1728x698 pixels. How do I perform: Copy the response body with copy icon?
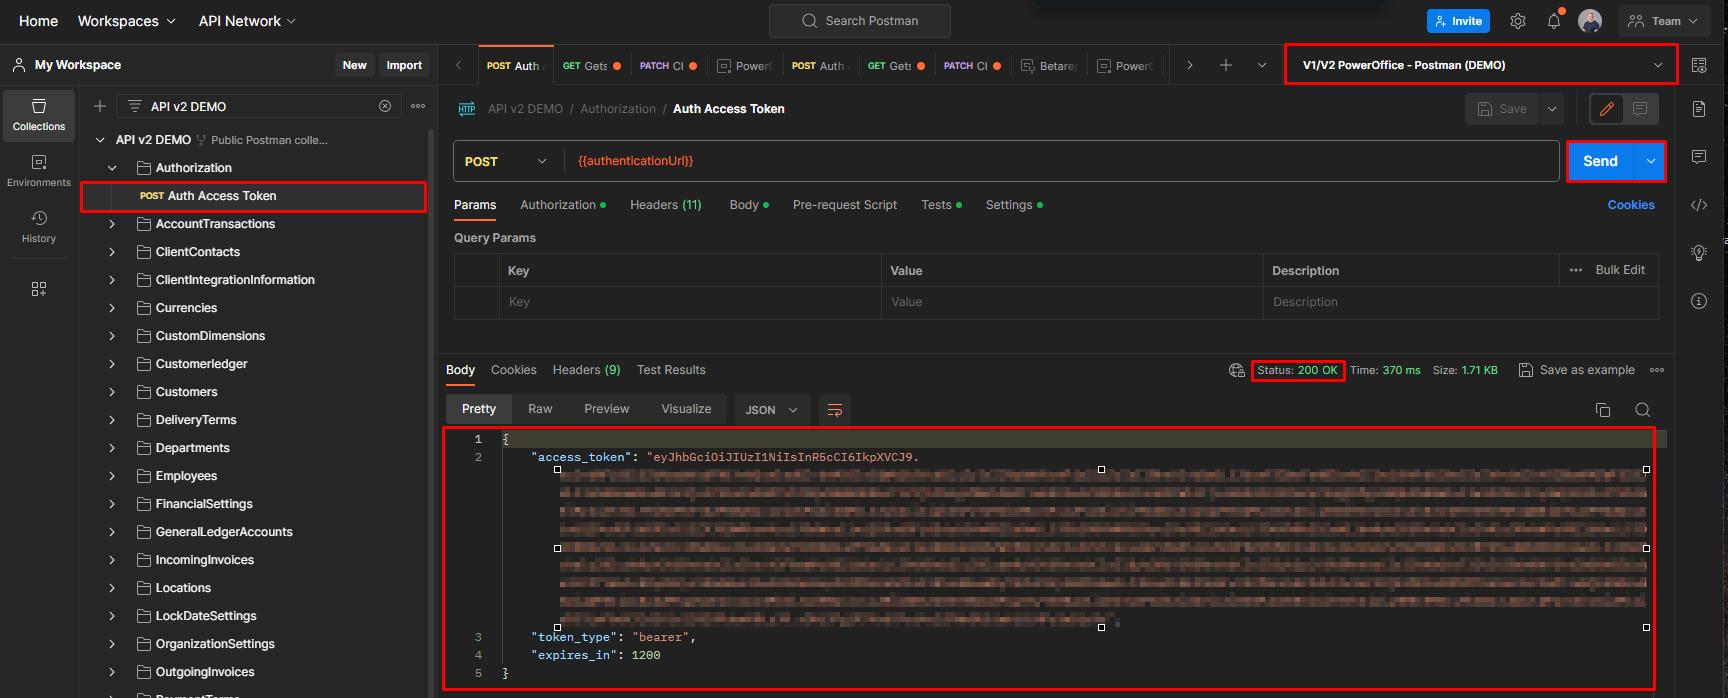point(1602,410)
